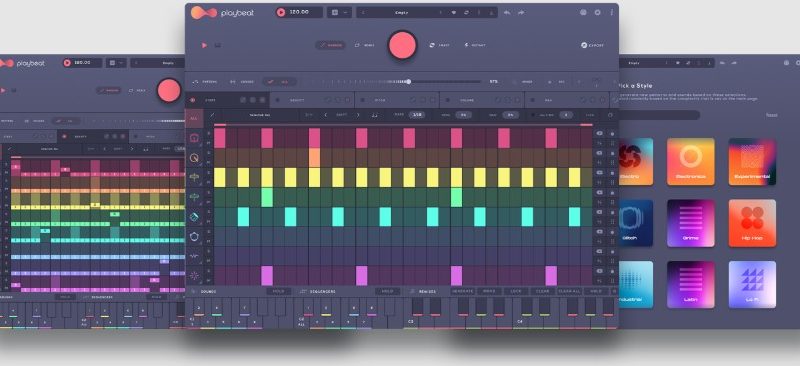Viewport: 800px width, 366px height.
Task: Select track three arrow icon in sidebar
Action: click(x=194, y=178)
